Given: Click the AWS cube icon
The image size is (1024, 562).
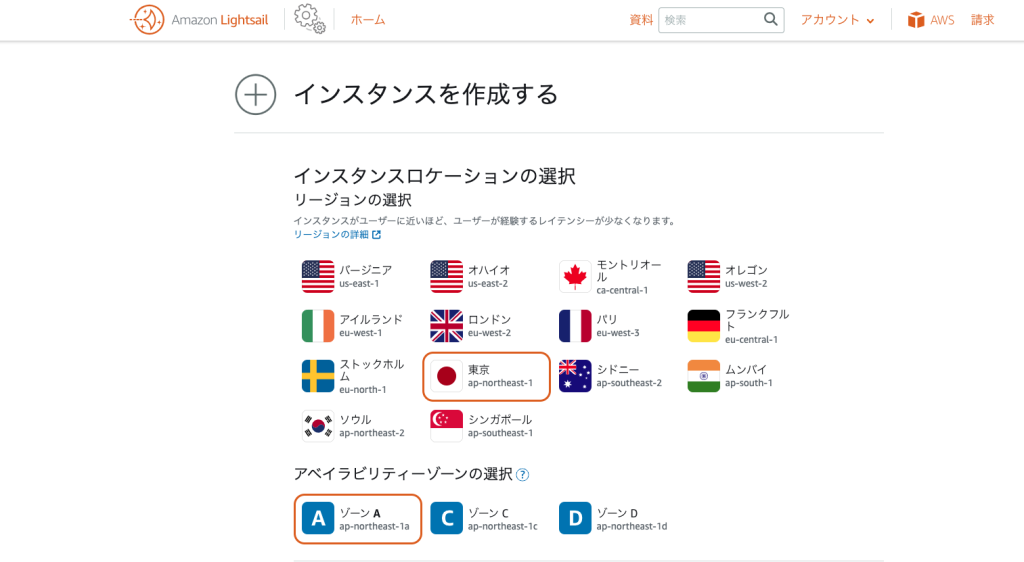Looking at the screenshot, I should pyautogui.click(x=916, y=20).
